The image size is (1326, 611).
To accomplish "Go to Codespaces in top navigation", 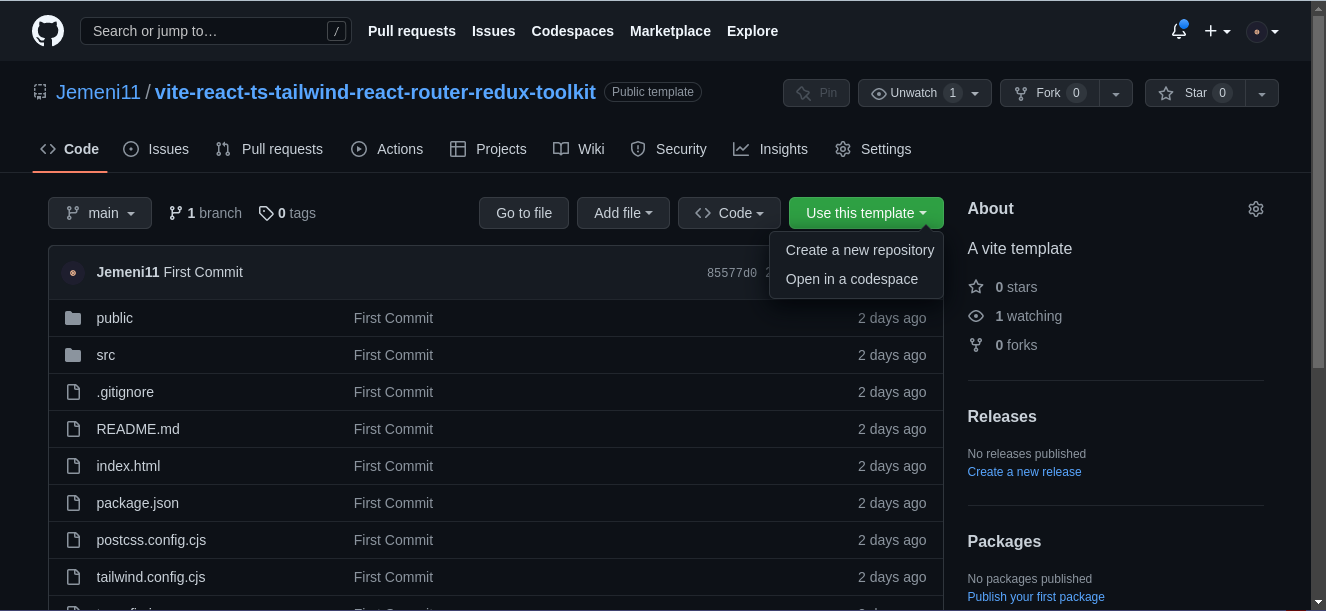I will 573,31.
